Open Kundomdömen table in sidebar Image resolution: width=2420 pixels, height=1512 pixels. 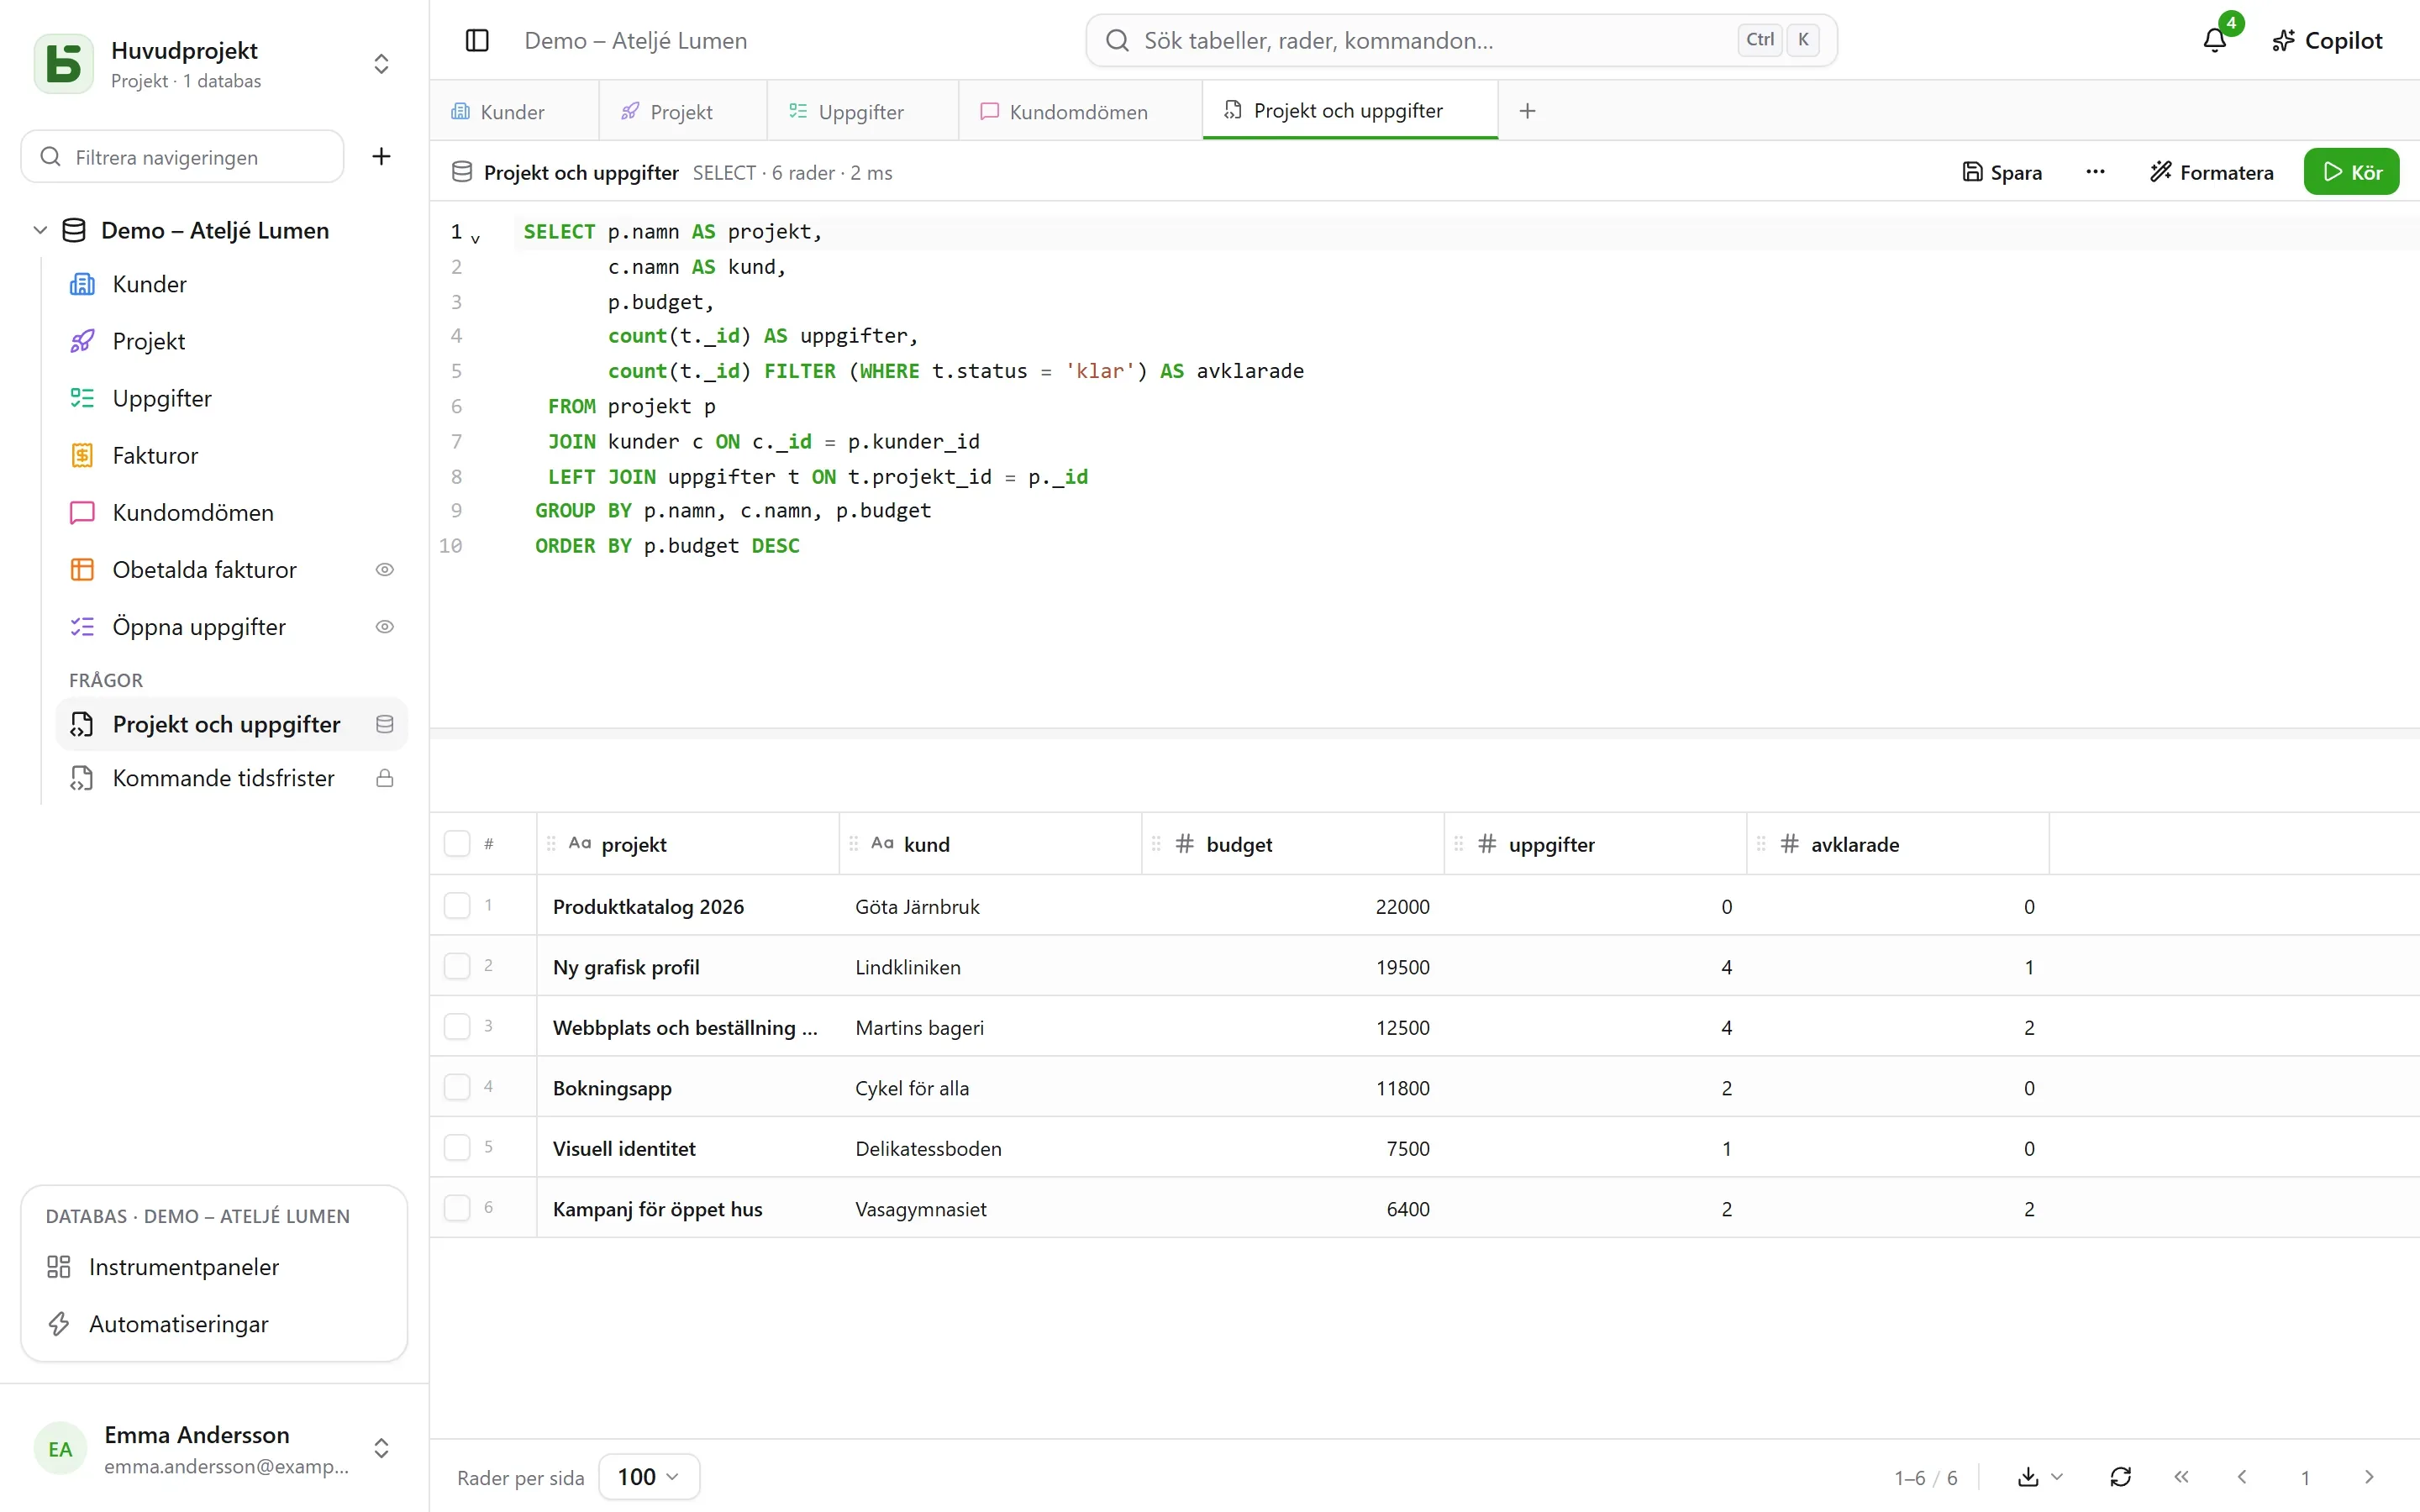click(231, 513)
